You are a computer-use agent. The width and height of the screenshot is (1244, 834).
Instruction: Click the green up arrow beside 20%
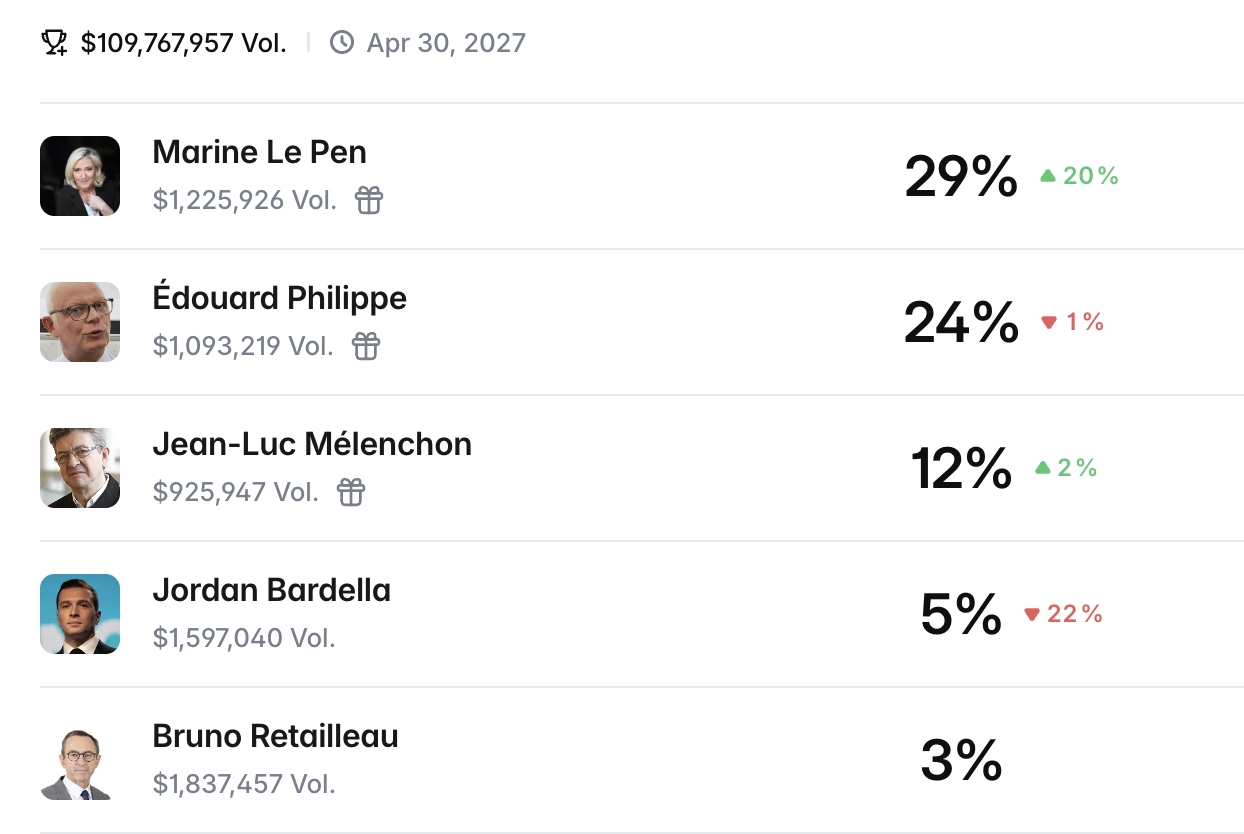coord(1048,176)
